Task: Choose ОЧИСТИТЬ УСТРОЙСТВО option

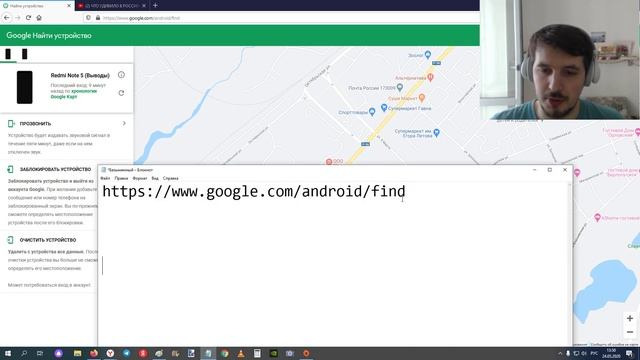Action: pyautogui.click(x=48, y=240)
